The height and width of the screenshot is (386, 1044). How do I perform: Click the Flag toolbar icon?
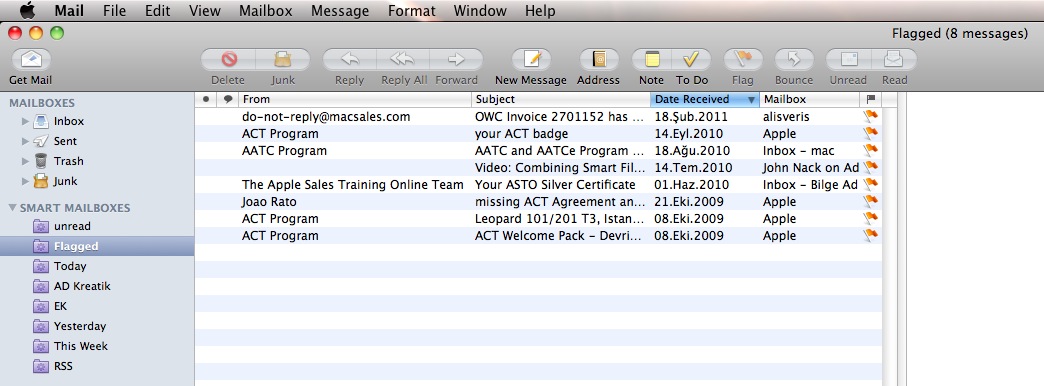click(x=742, y=59)
